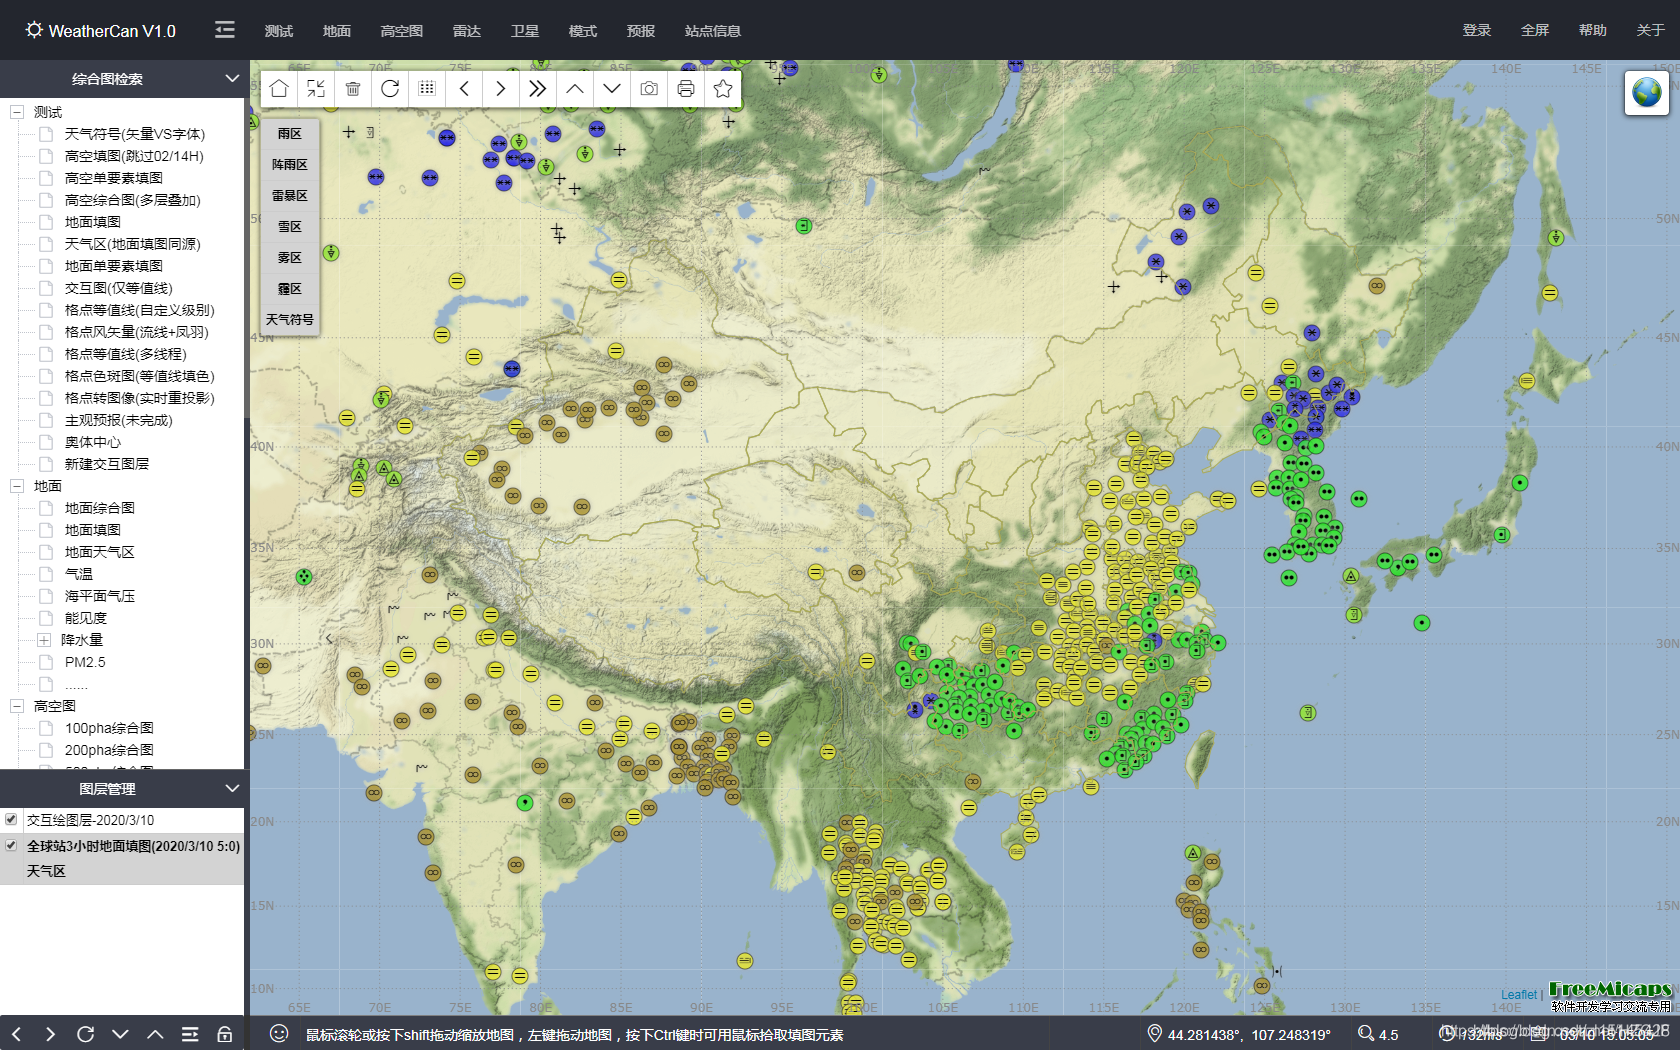Click the 雨区 drawing button
Image resolution: width=1680 pixels, height=1050 pixels.
(290, 134)
